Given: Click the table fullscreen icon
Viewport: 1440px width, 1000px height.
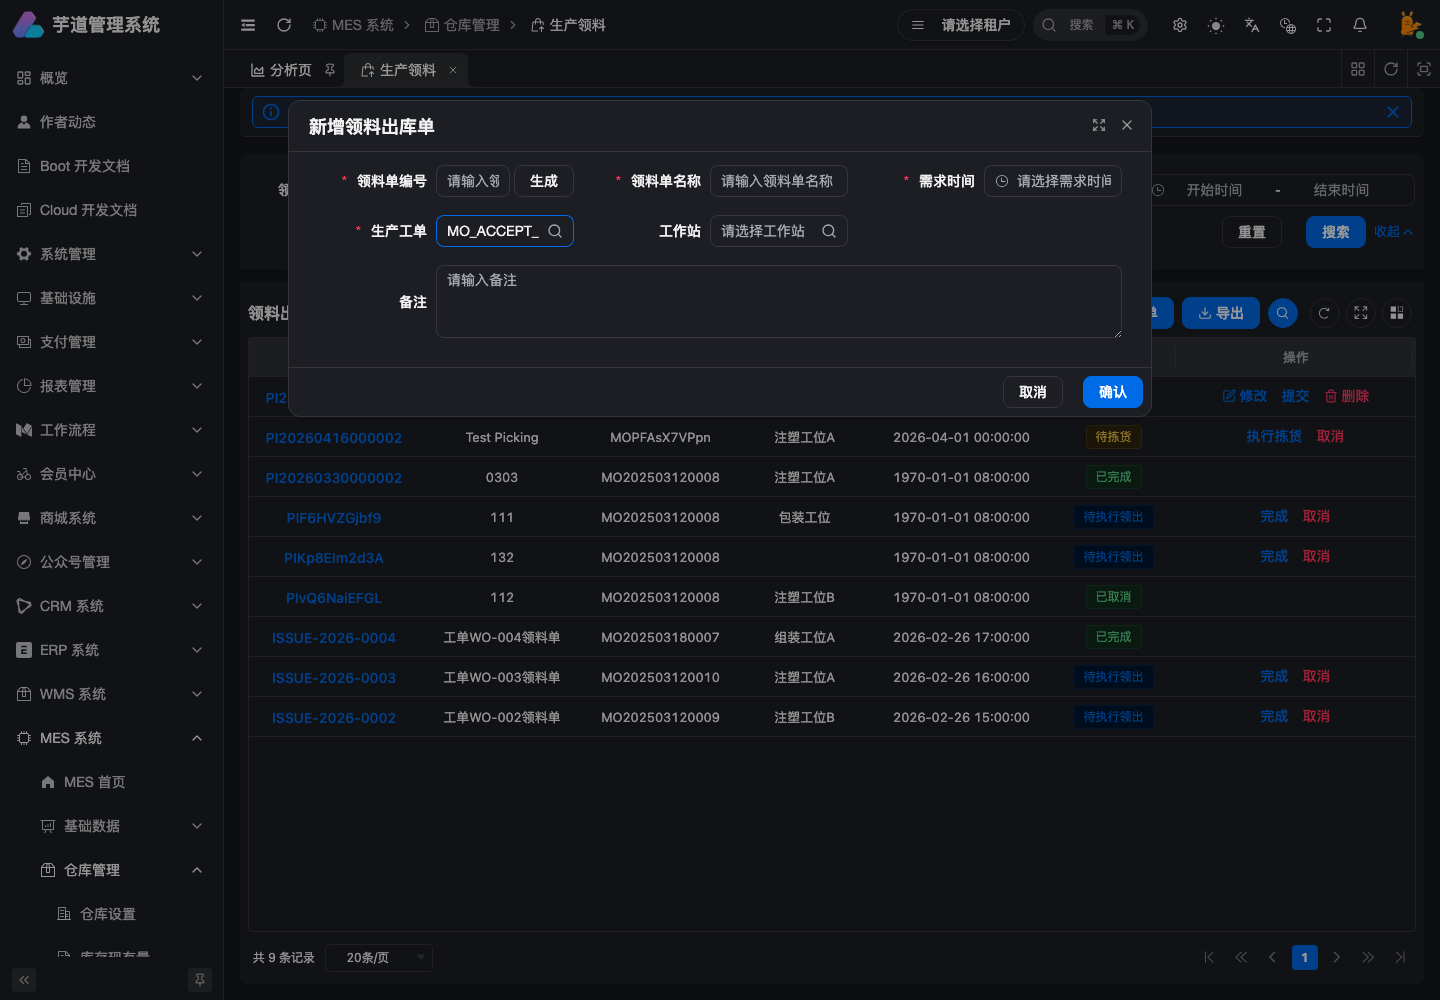Looking at the screenshot, I should pos(1361,313).
